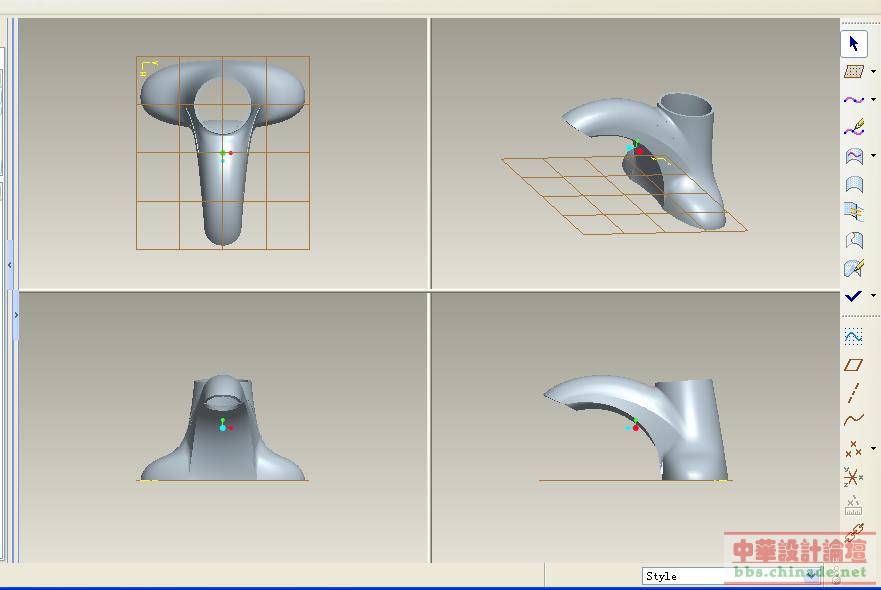The height and width of the screenshot is (590, 881).
Task: Expand the active plane options arrow
Action: pyautogui.click(x=873, y=72)
